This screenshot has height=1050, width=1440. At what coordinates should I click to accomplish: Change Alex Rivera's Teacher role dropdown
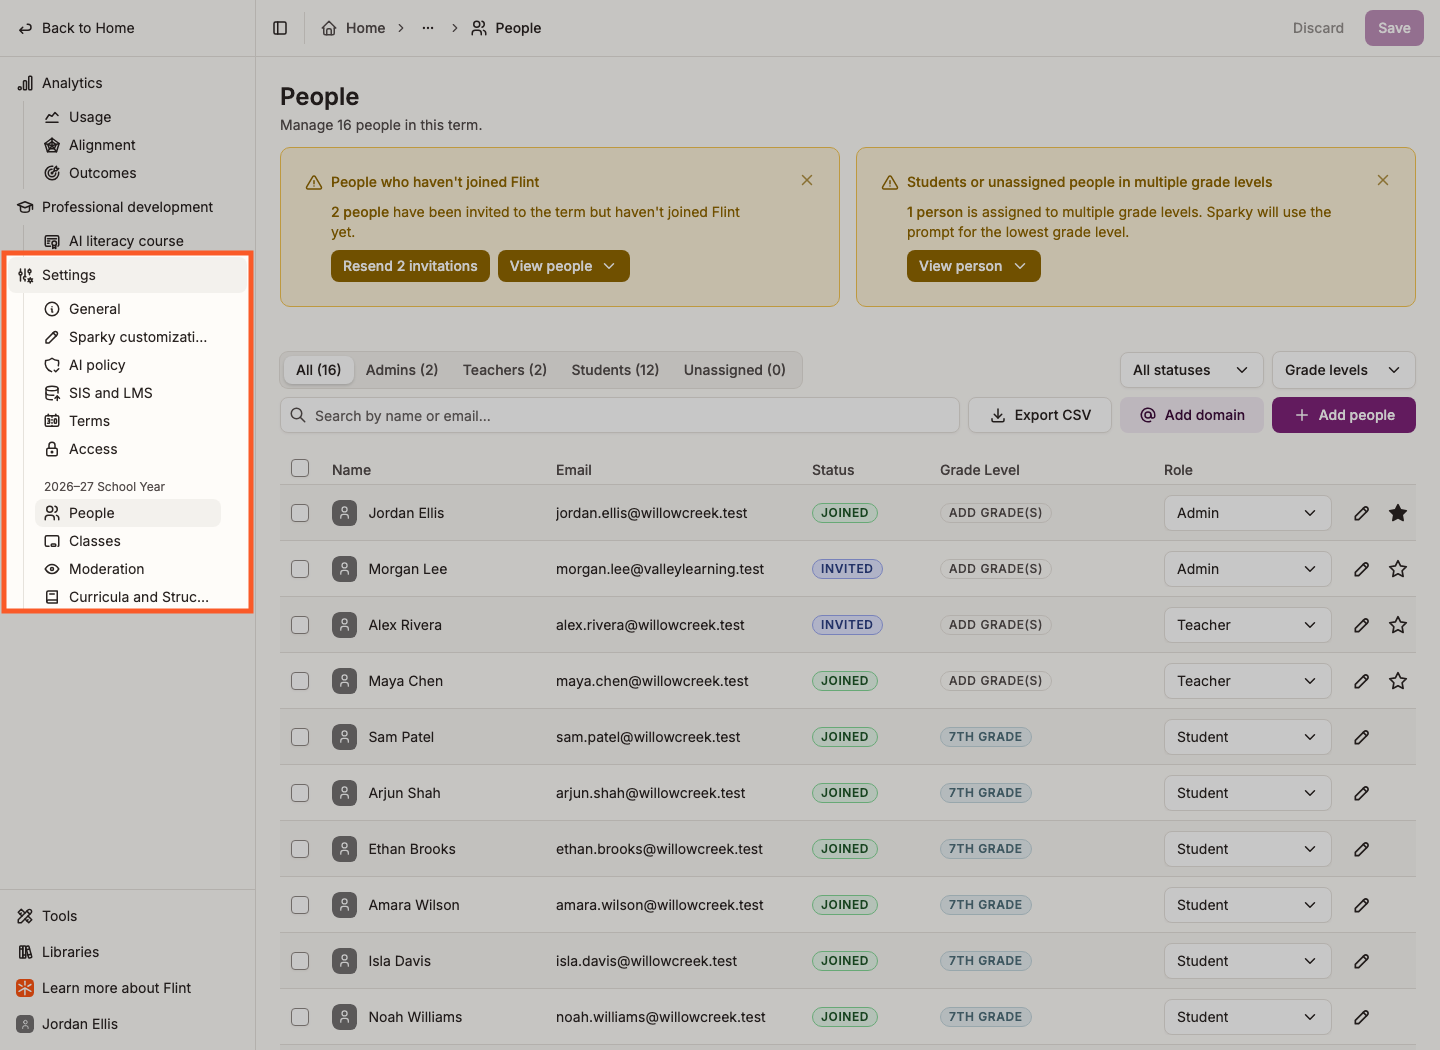point(1247,625)
